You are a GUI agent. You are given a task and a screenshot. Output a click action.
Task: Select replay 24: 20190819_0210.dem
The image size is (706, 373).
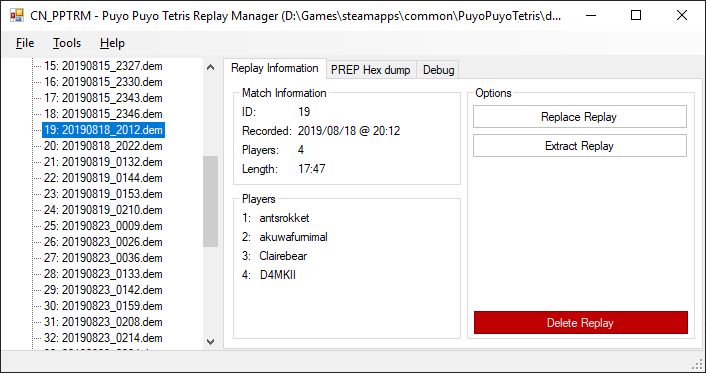103,210
